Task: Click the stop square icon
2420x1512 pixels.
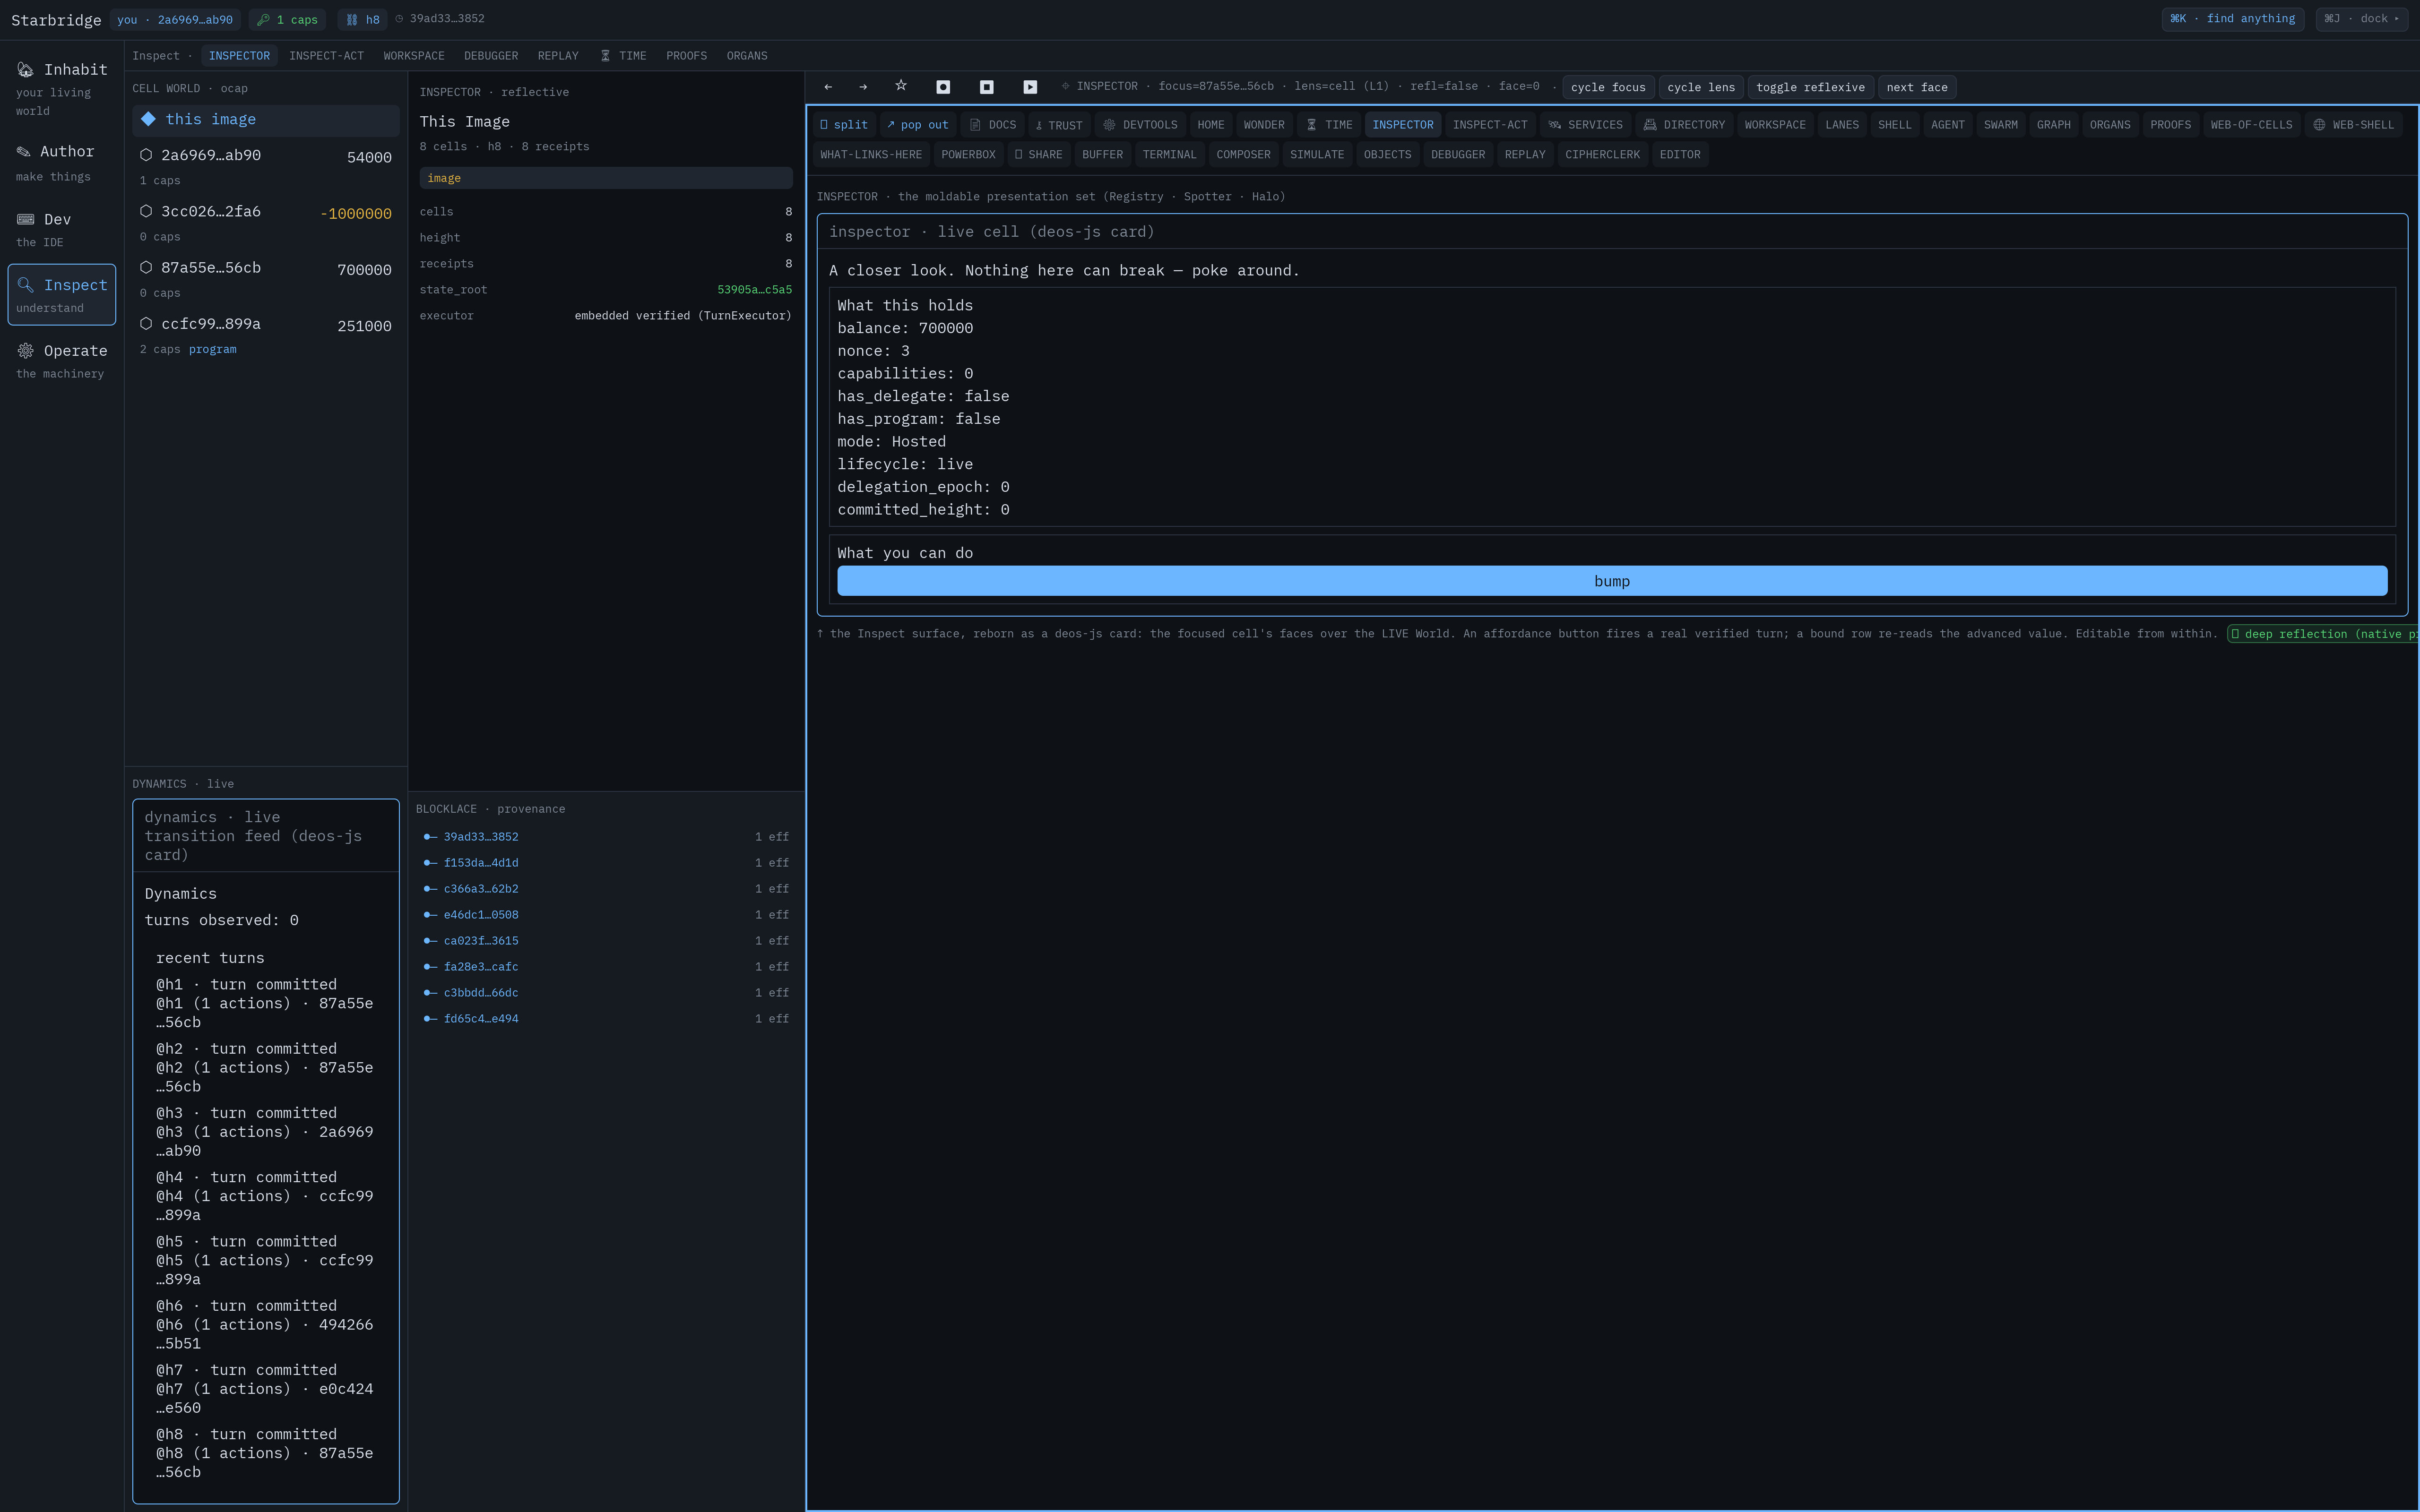Action: point(987,87)
